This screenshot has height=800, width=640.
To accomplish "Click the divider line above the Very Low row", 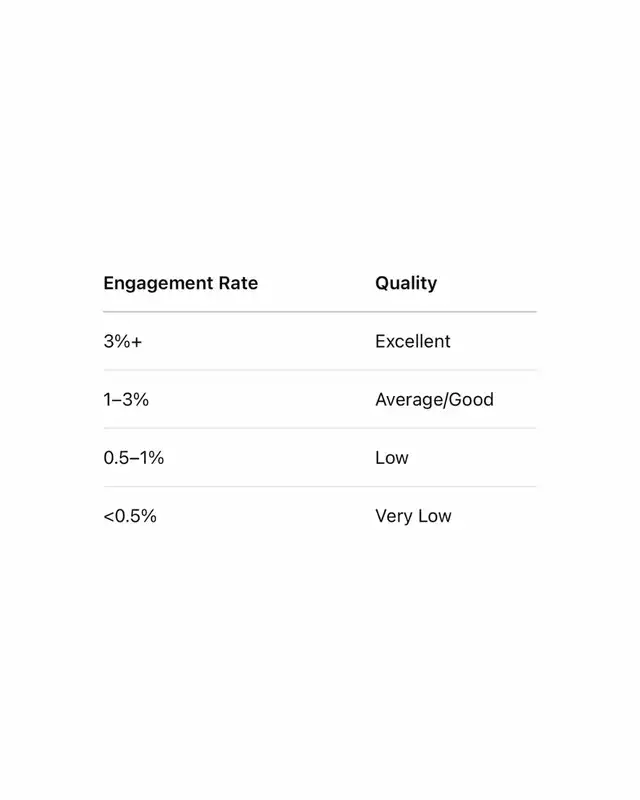I will pos(320,486).
